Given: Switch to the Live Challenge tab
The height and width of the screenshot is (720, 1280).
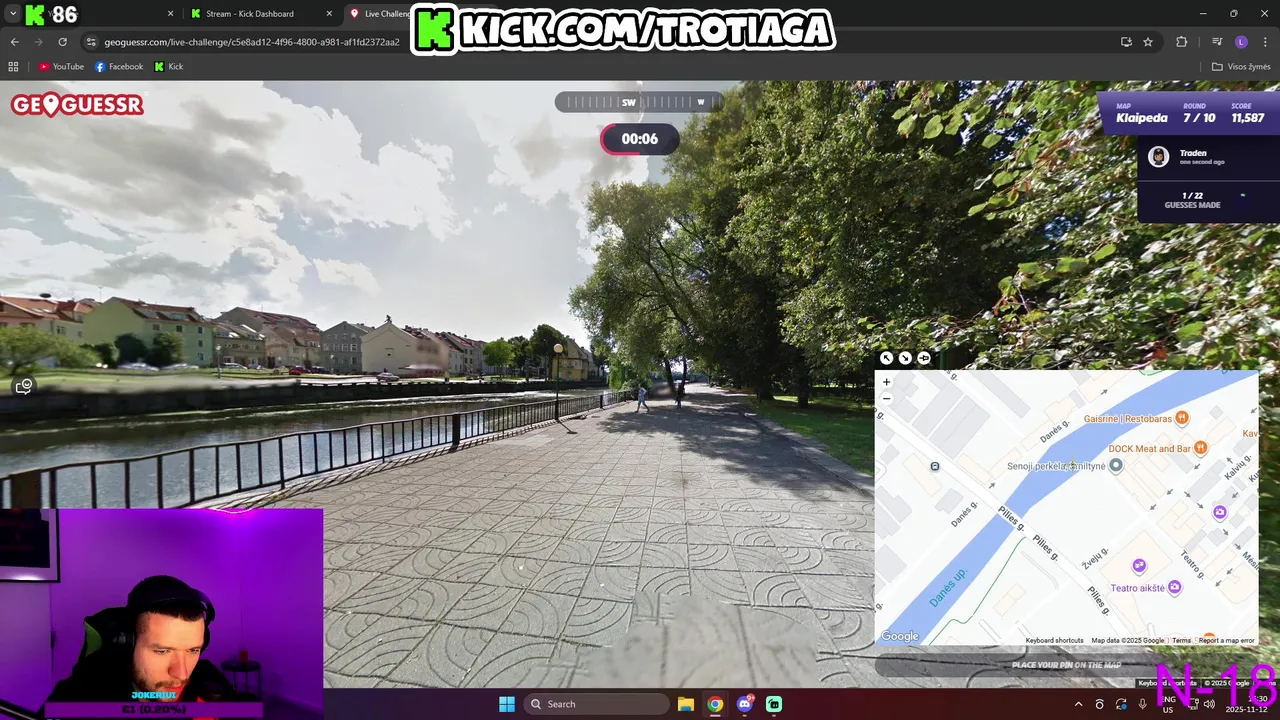Looking at the screenshot, I should click(386, 14).
